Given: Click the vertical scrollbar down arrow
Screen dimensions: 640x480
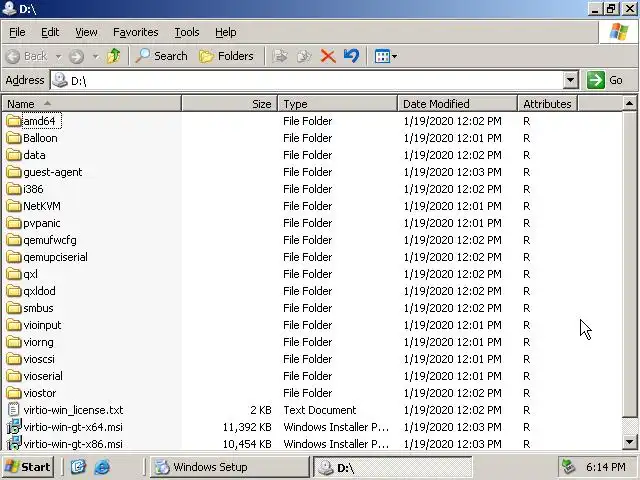Looking at the screenshot, I should 629,442.
